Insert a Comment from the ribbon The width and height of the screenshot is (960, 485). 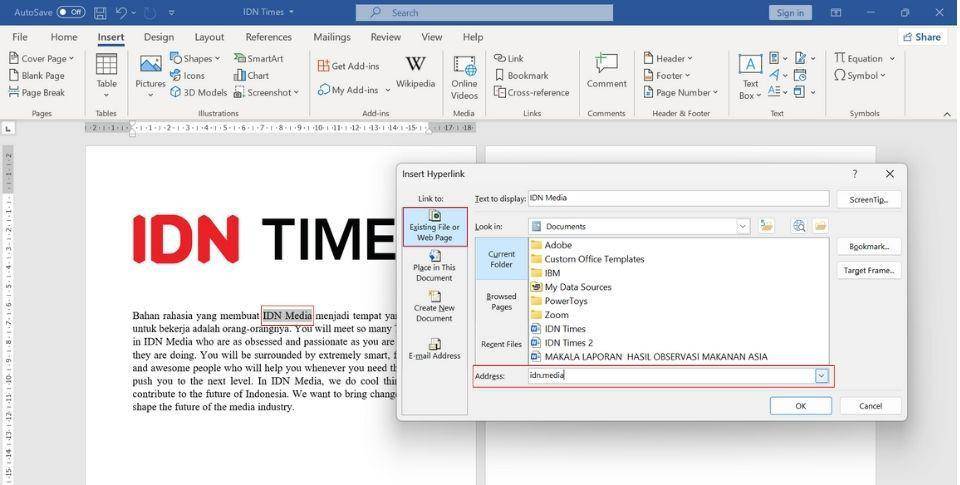pos(606,73)
